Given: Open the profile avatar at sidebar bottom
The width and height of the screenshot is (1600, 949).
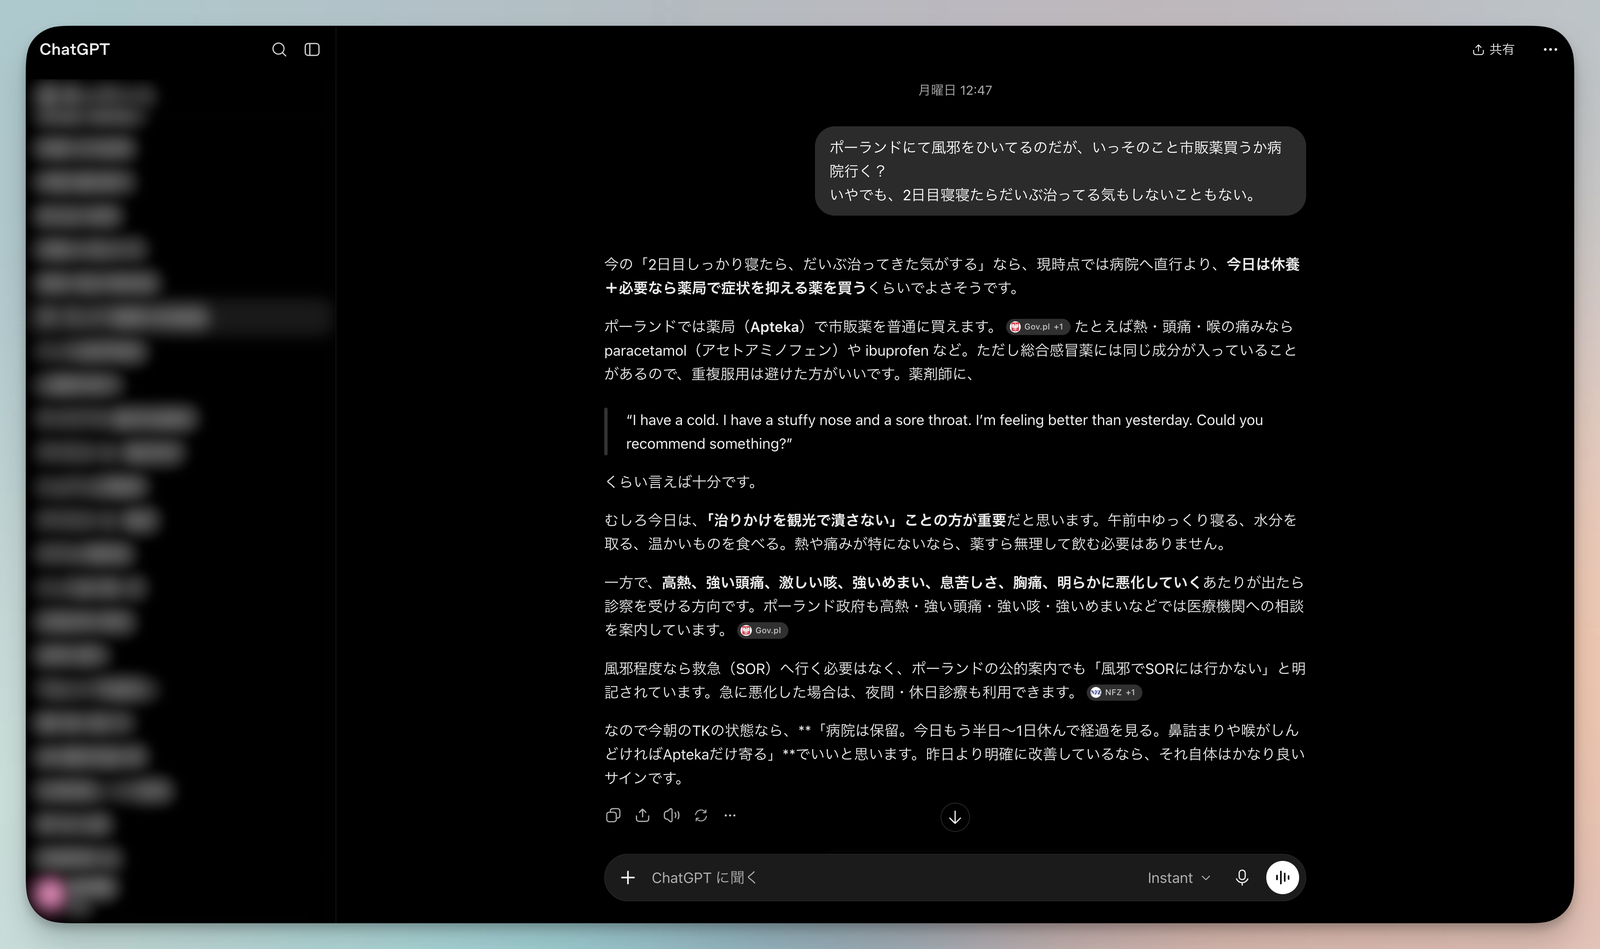Looking at the screenshot, I should 50,892.
